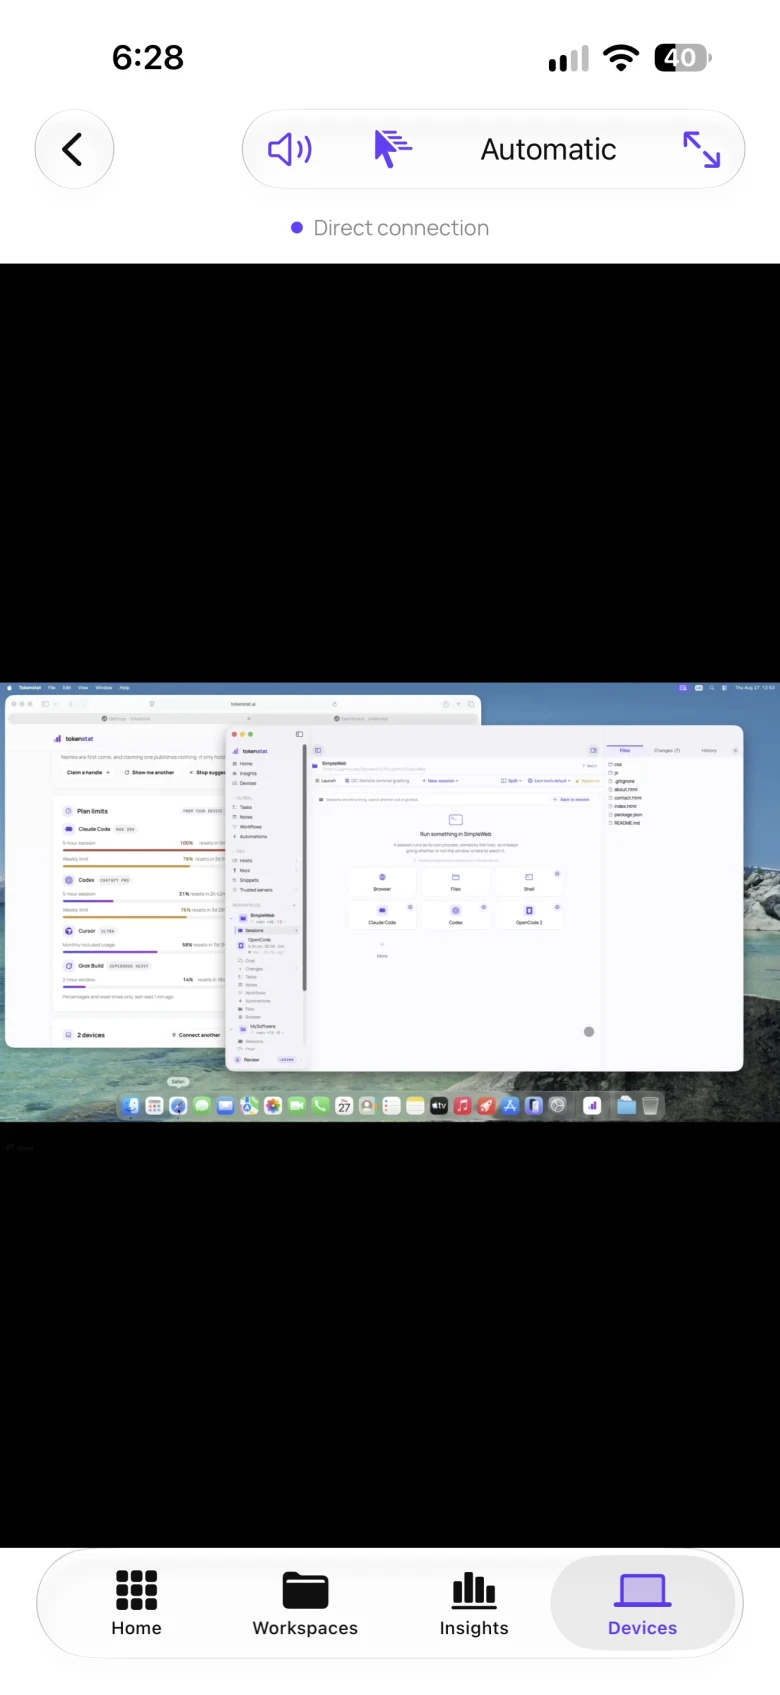Open FaceTime from the dock
The width and height of the screenshot is (780, 1695).
(x=297, y=1105)
